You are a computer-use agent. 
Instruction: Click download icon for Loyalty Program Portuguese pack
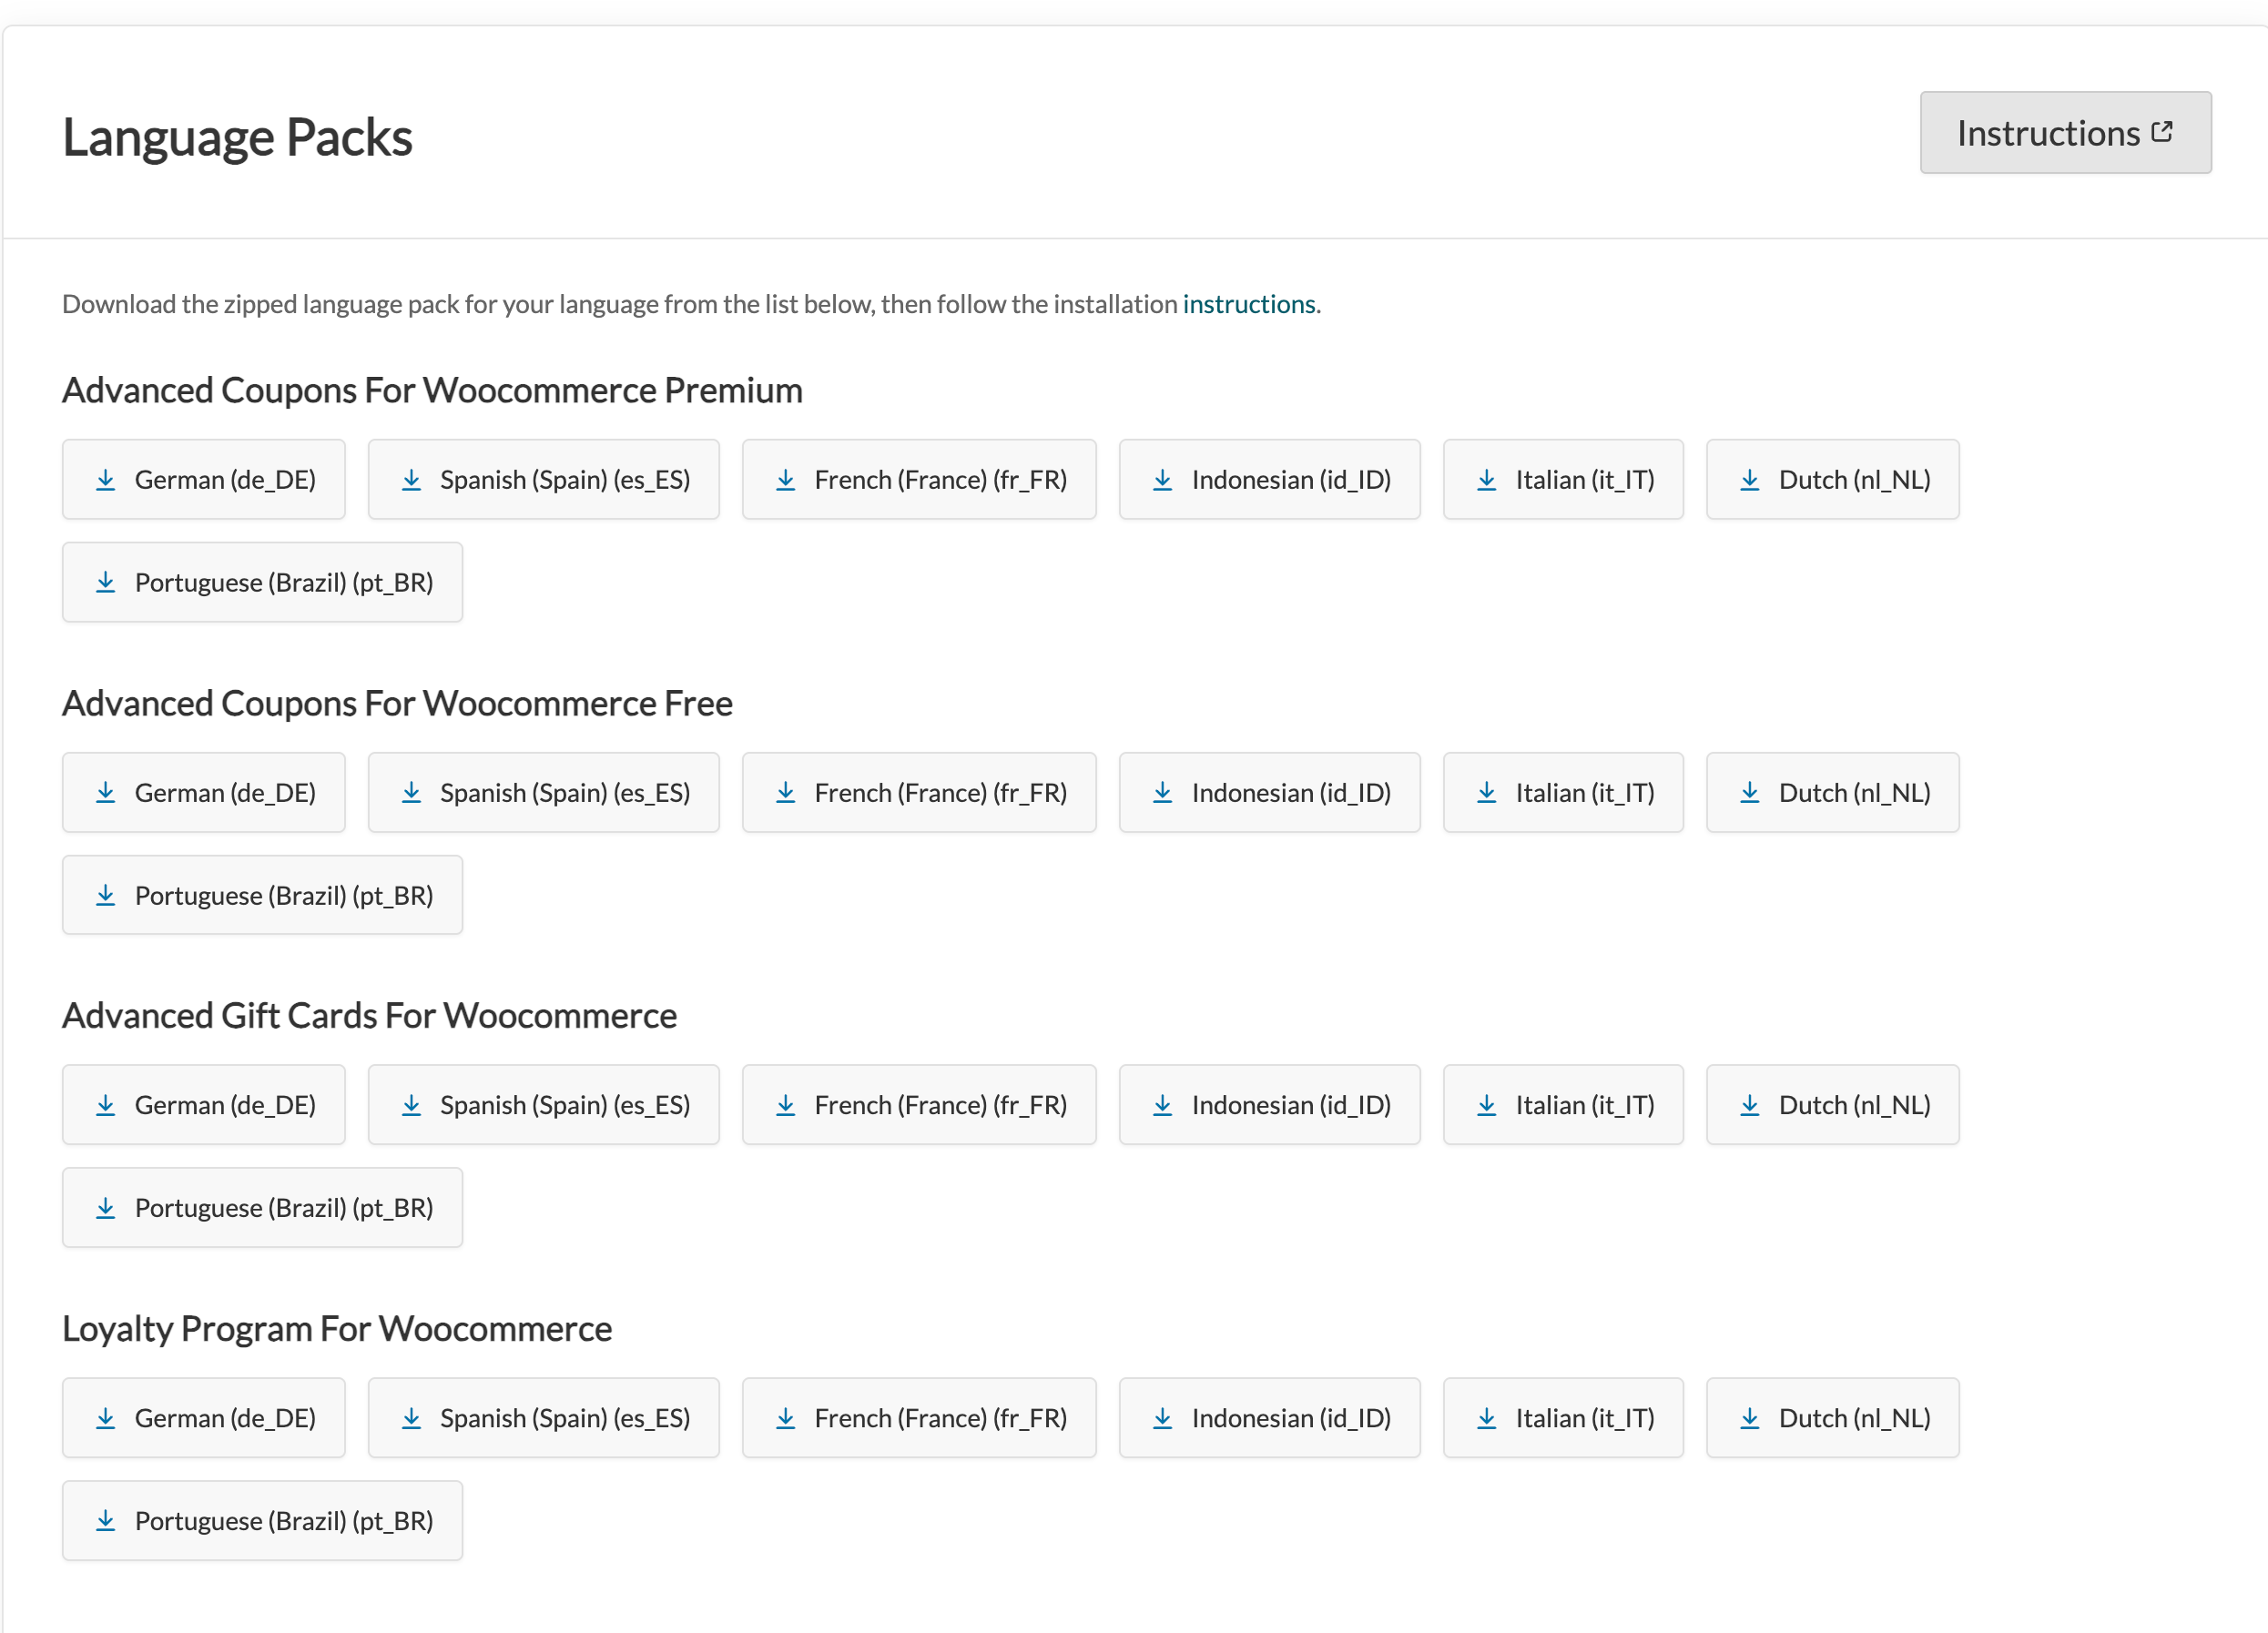click(106, 1521)
